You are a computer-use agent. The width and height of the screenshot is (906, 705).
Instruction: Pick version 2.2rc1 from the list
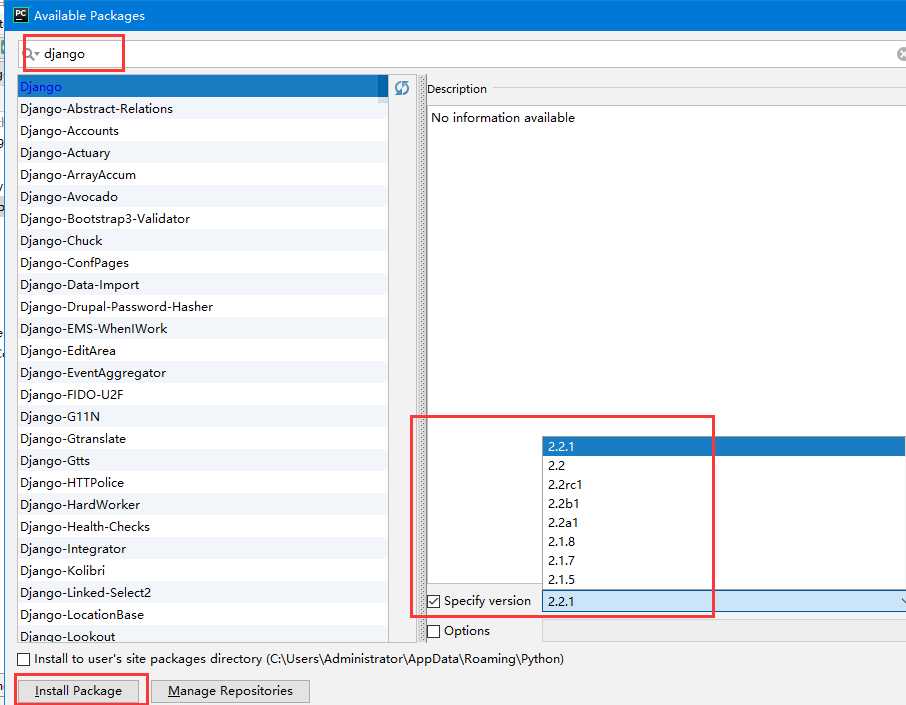pos(724,484)
